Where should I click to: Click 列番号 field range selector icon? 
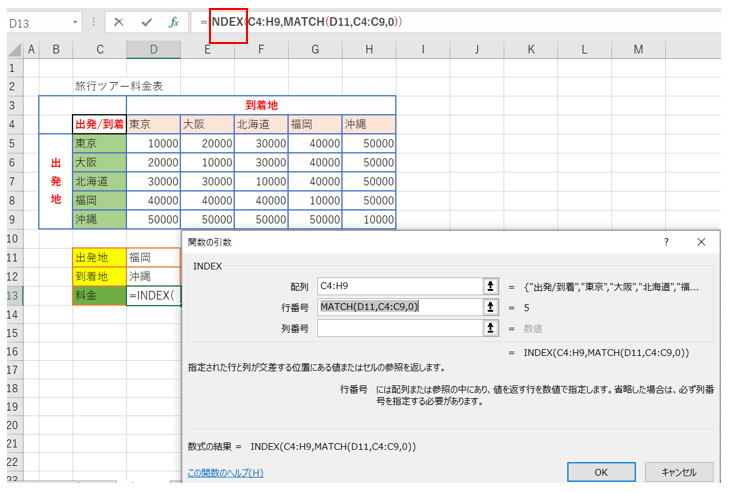point(490,327)
